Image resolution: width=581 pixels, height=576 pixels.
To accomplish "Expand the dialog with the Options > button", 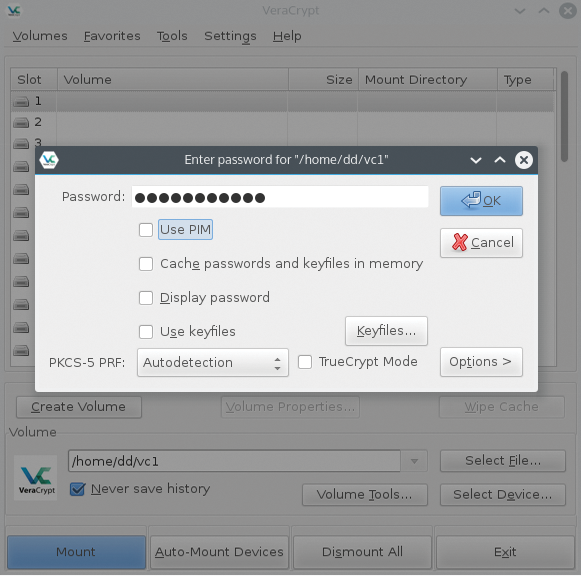I will point(481,362).
